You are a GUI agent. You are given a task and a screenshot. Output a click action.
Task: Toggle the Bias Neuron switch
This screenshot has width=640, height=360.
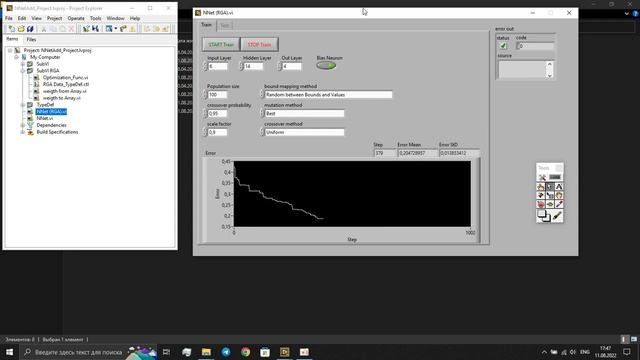(x=326, y=66)
